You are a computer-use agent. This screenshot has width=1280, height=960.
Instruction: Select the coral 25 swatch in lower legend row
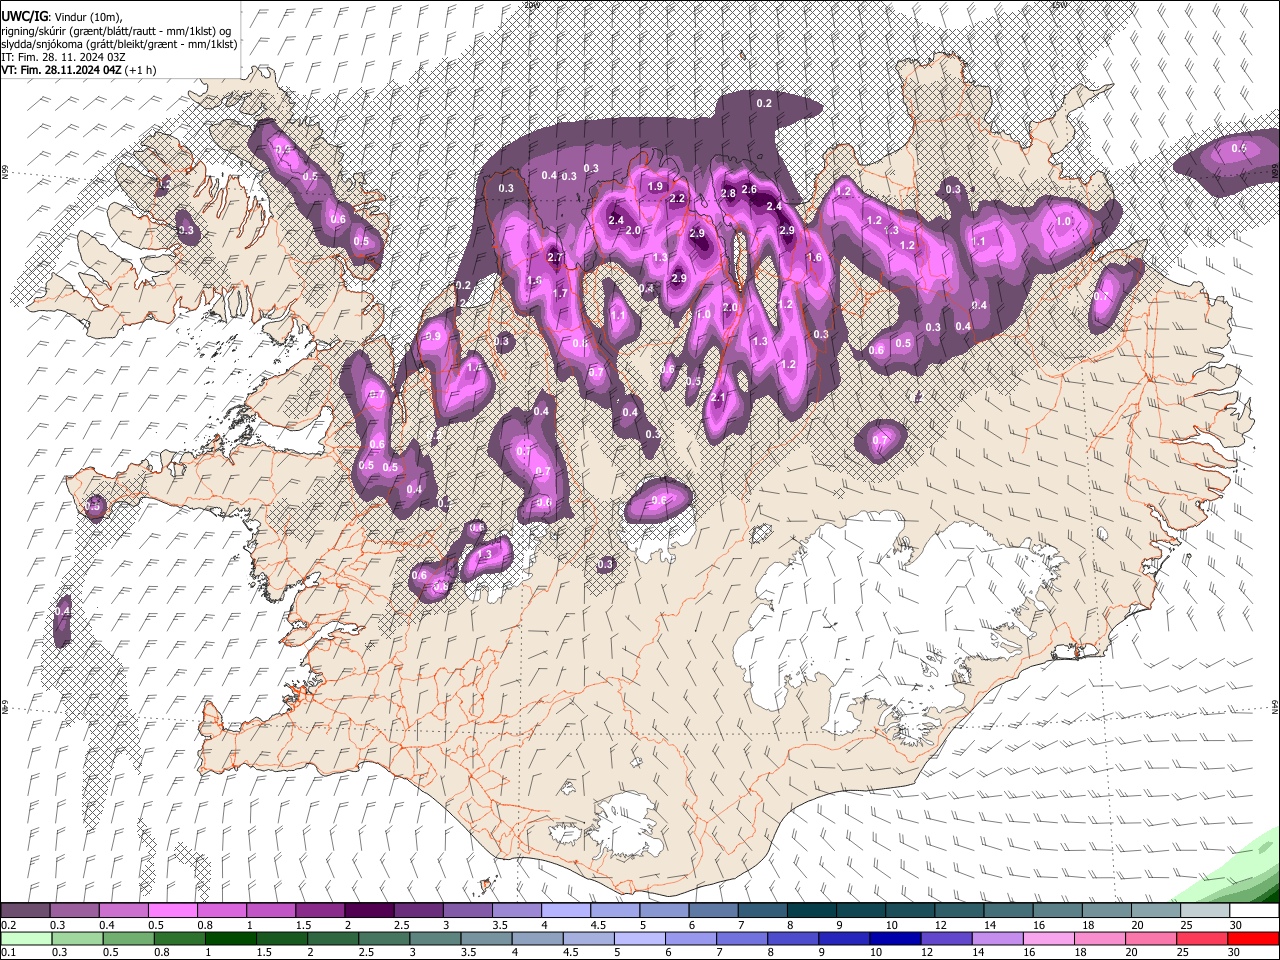click(1202, 938)
